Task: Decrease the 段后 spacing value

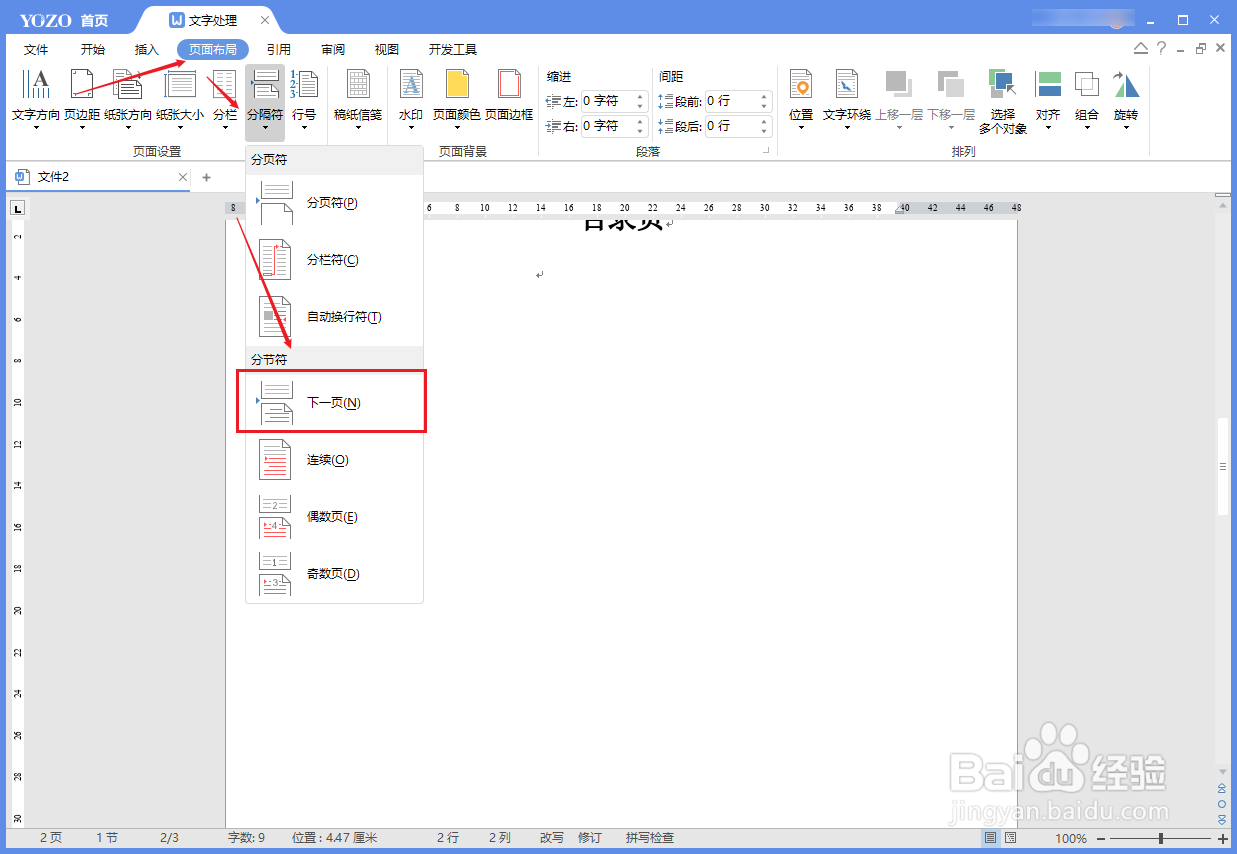Action: [x=764, y=131]
